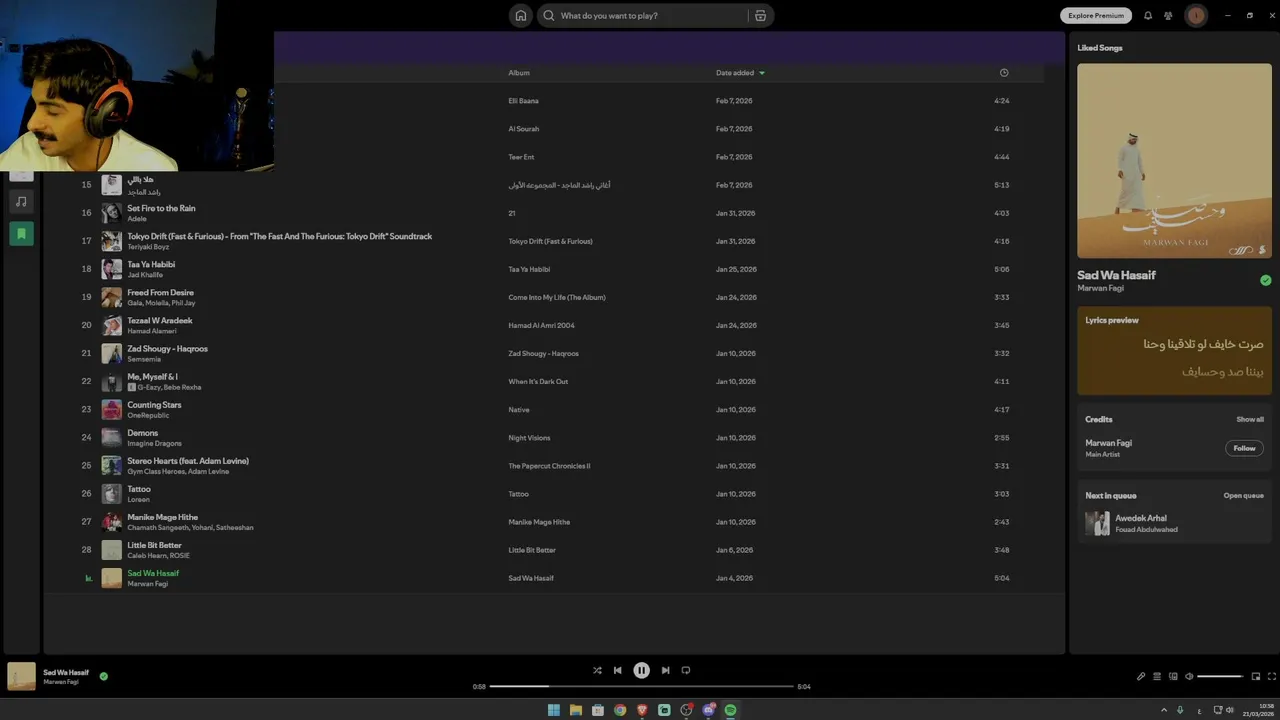
Task: Open the Friend Activity icon
Action: coord(1168,16)
